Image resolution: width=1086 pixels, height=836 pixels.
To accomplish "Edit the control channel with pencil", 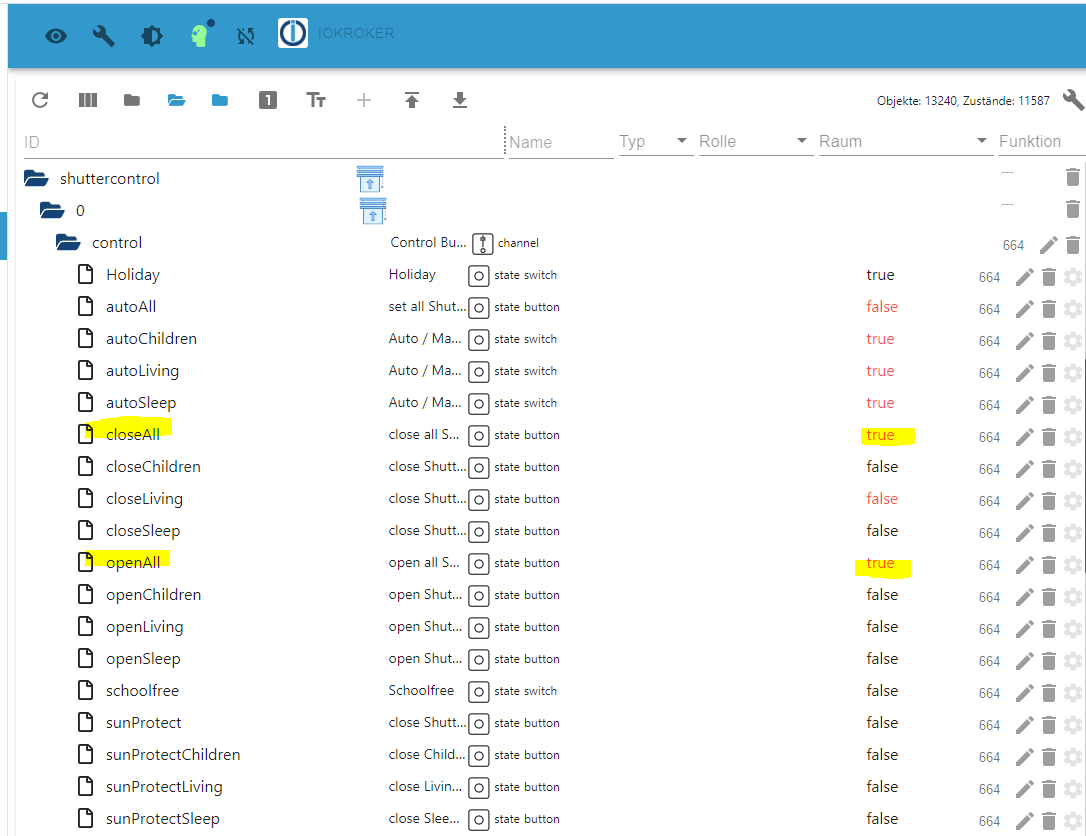I will click(x=1049, y=245).
